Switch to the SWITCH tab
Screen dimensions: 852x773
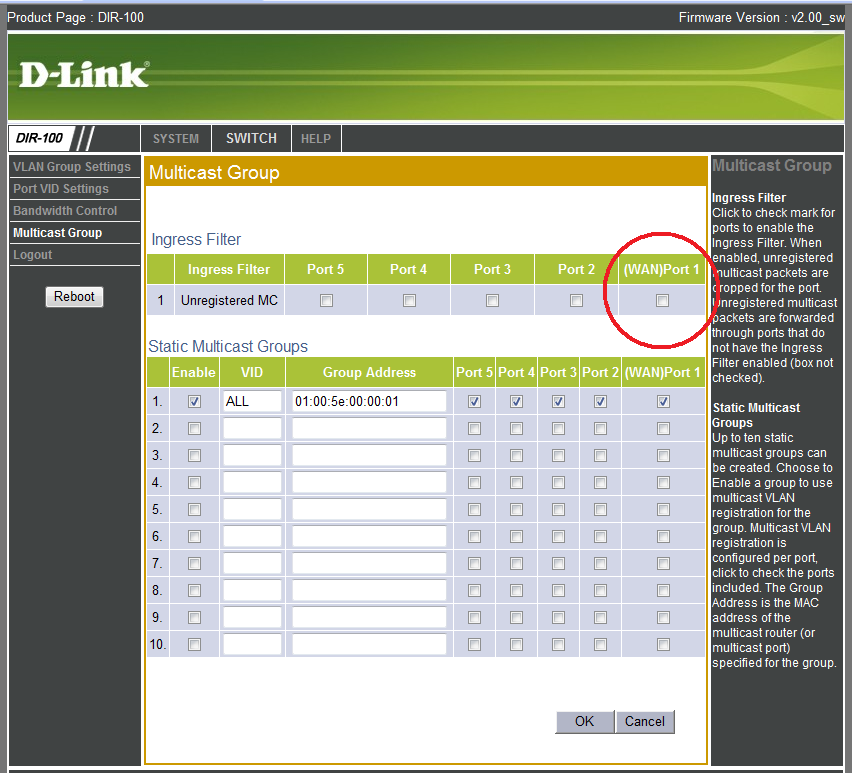tap(251, 139)
